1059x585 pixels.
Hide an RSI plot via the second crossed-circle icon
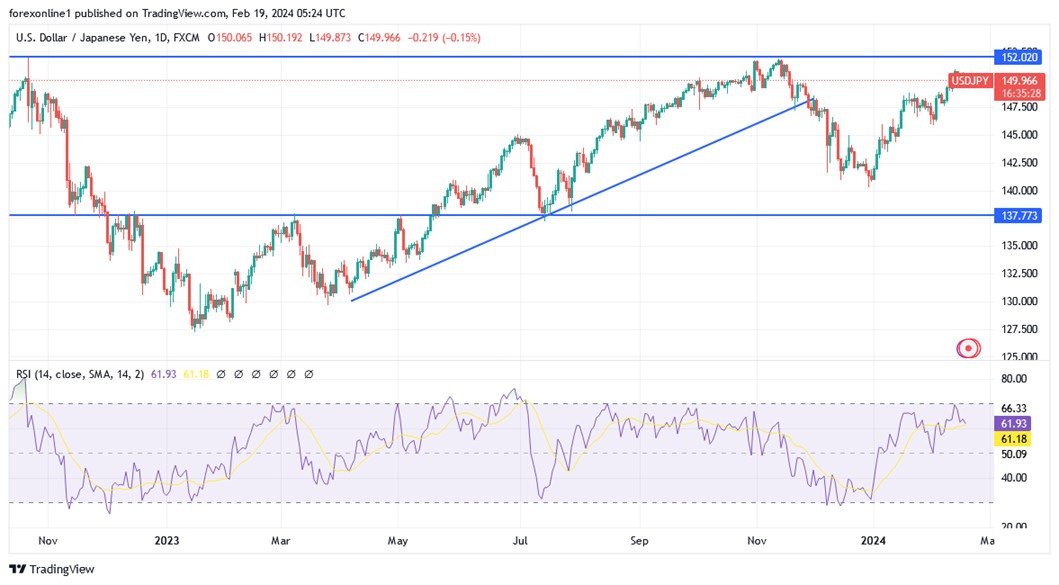[238, 373]
